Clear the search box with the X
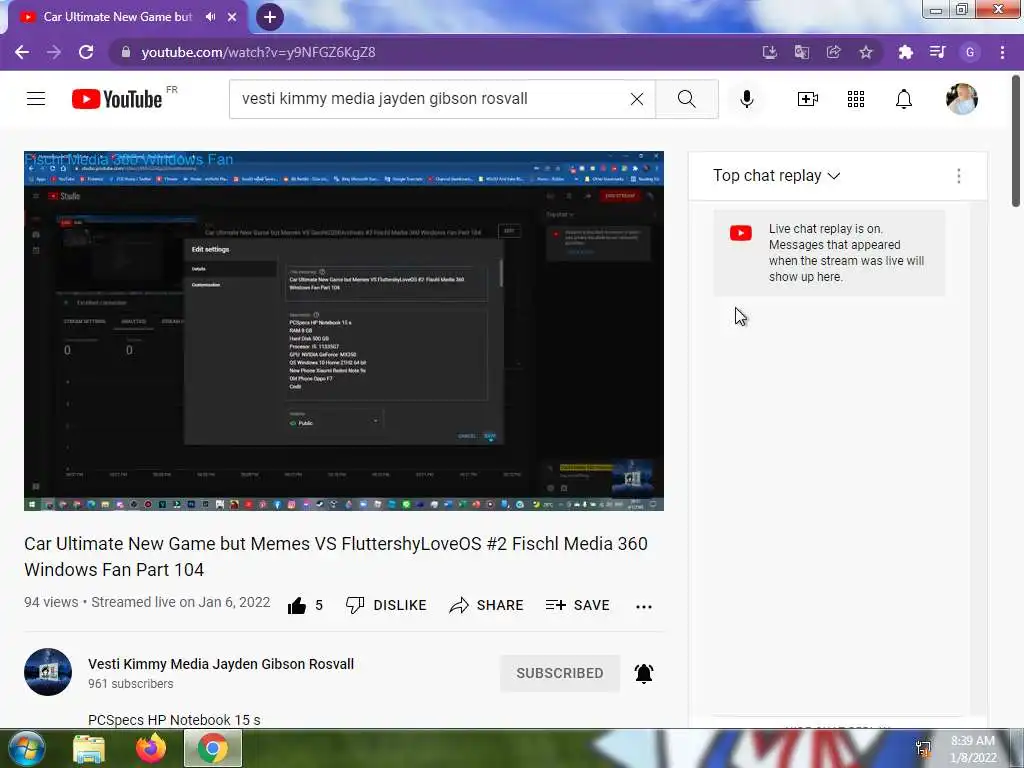The image size is (1024, 768). [x=637, y=99]
